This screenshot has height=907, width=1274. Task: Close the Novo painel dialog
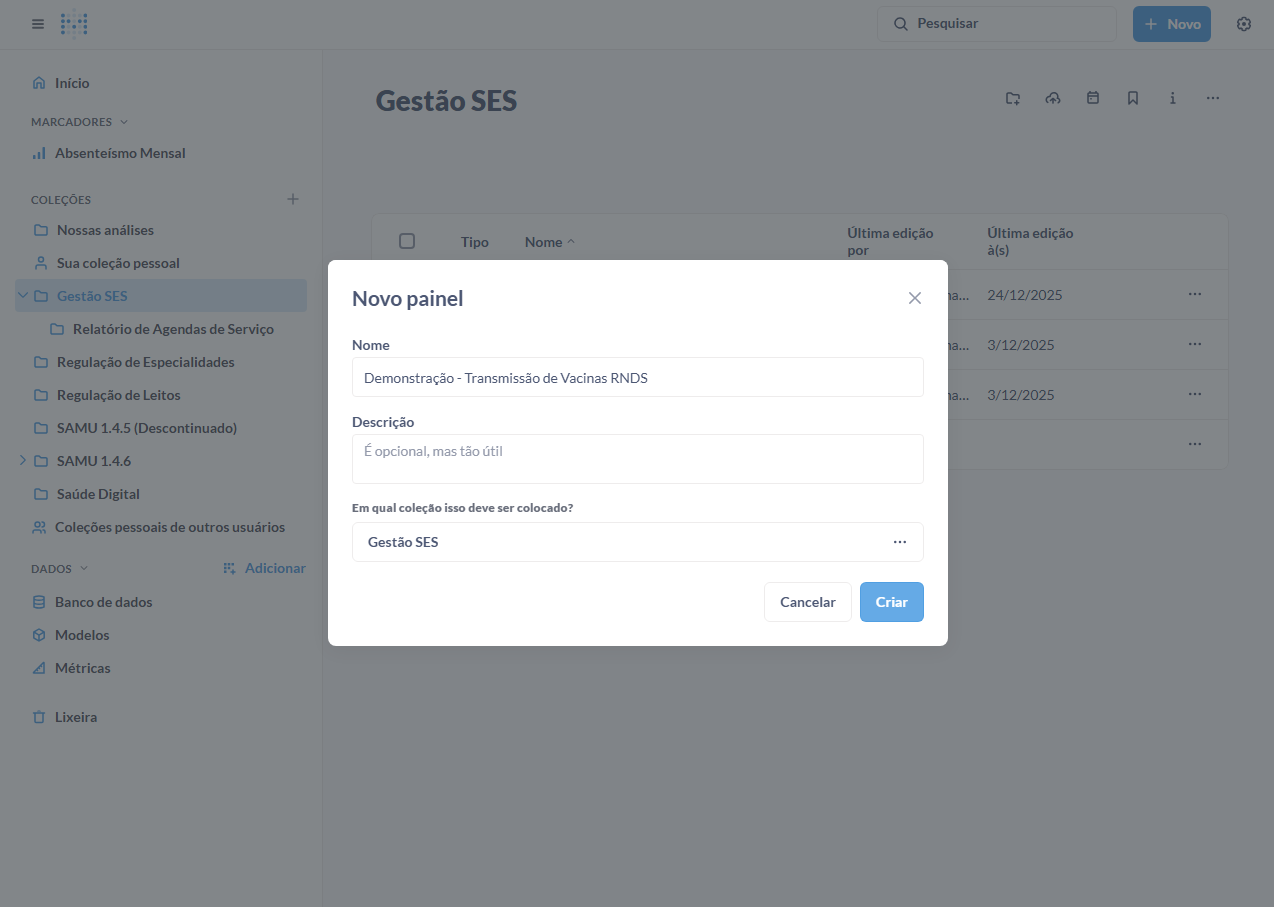[914, 298]
